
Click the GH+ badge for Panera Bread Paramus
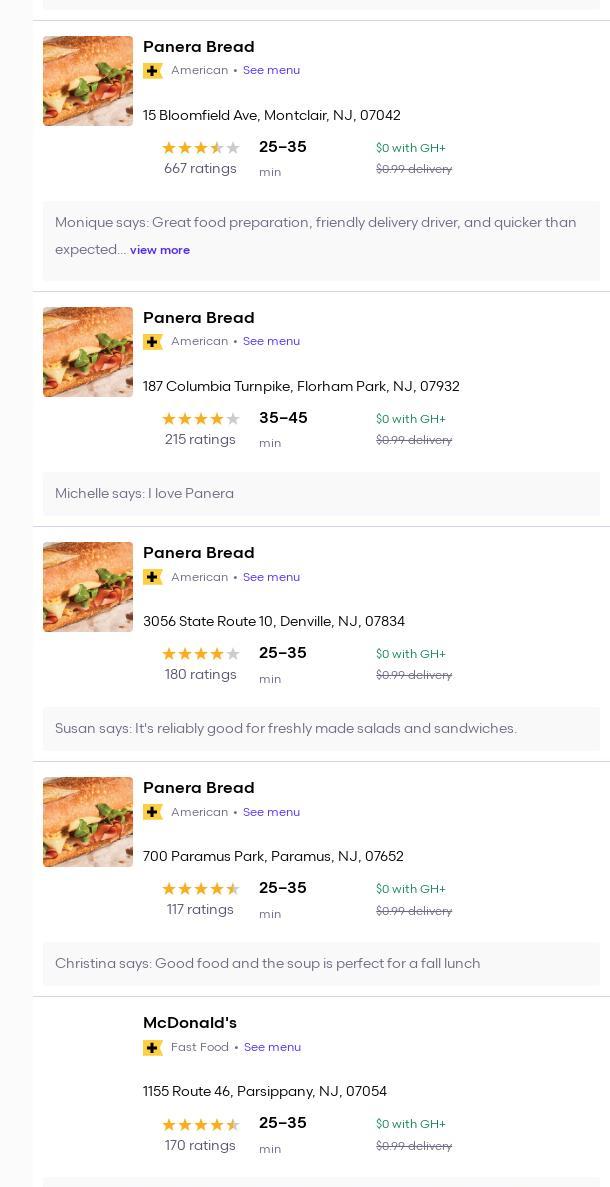(x=153, y=812)
